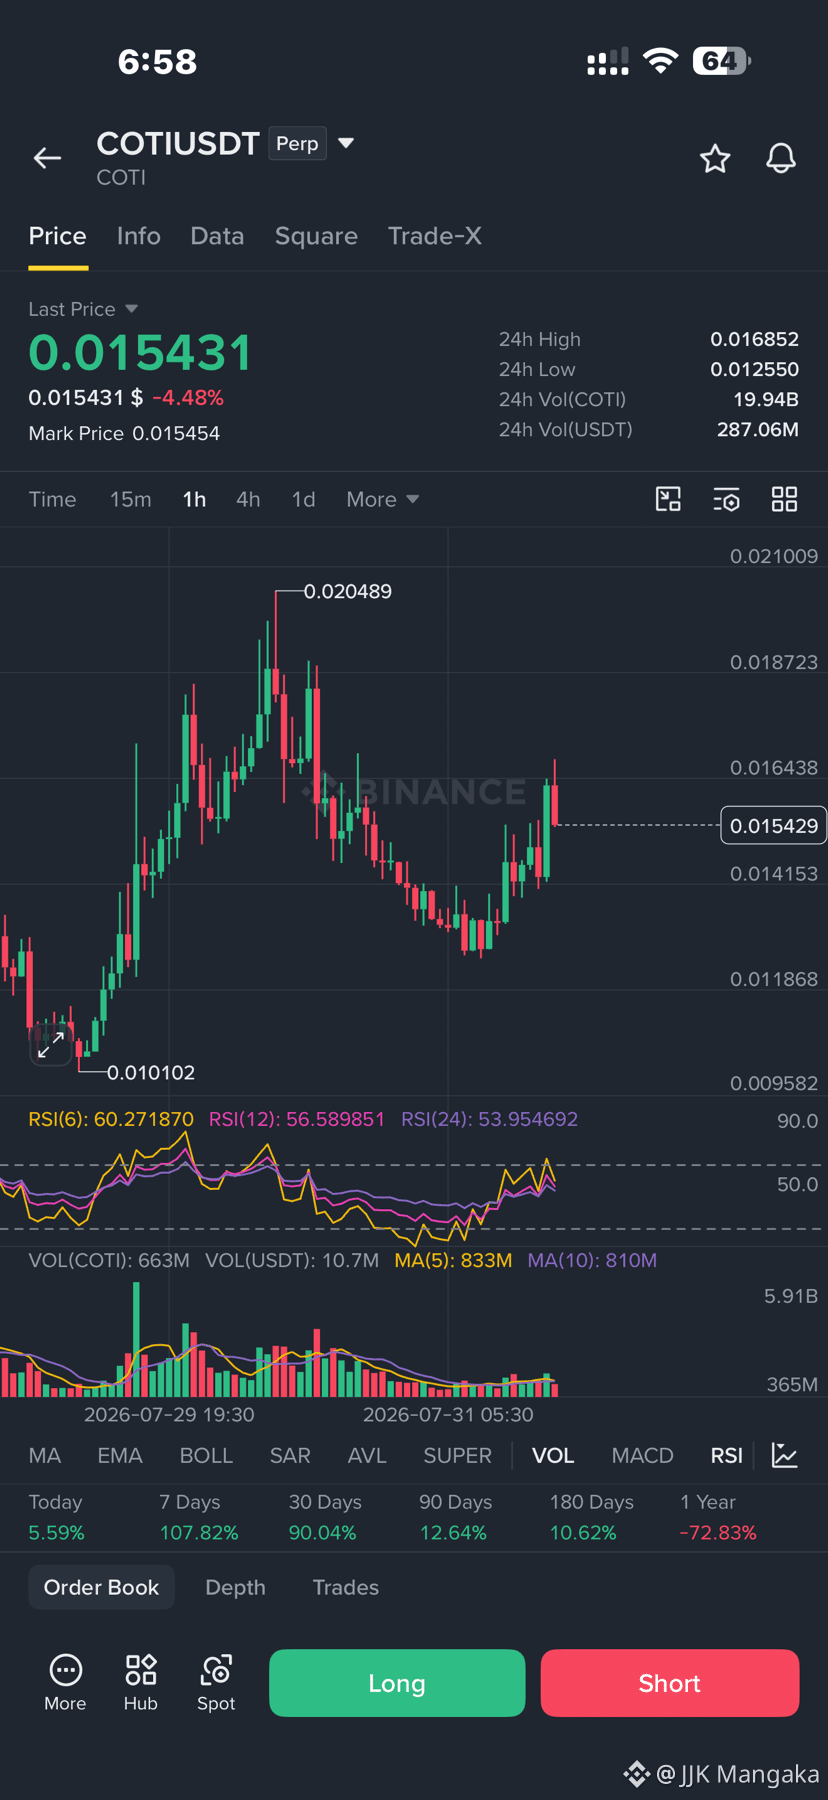Select the 15m timeframe
The height and width of the screenshot is (1800, 828).
coord(131,499)
